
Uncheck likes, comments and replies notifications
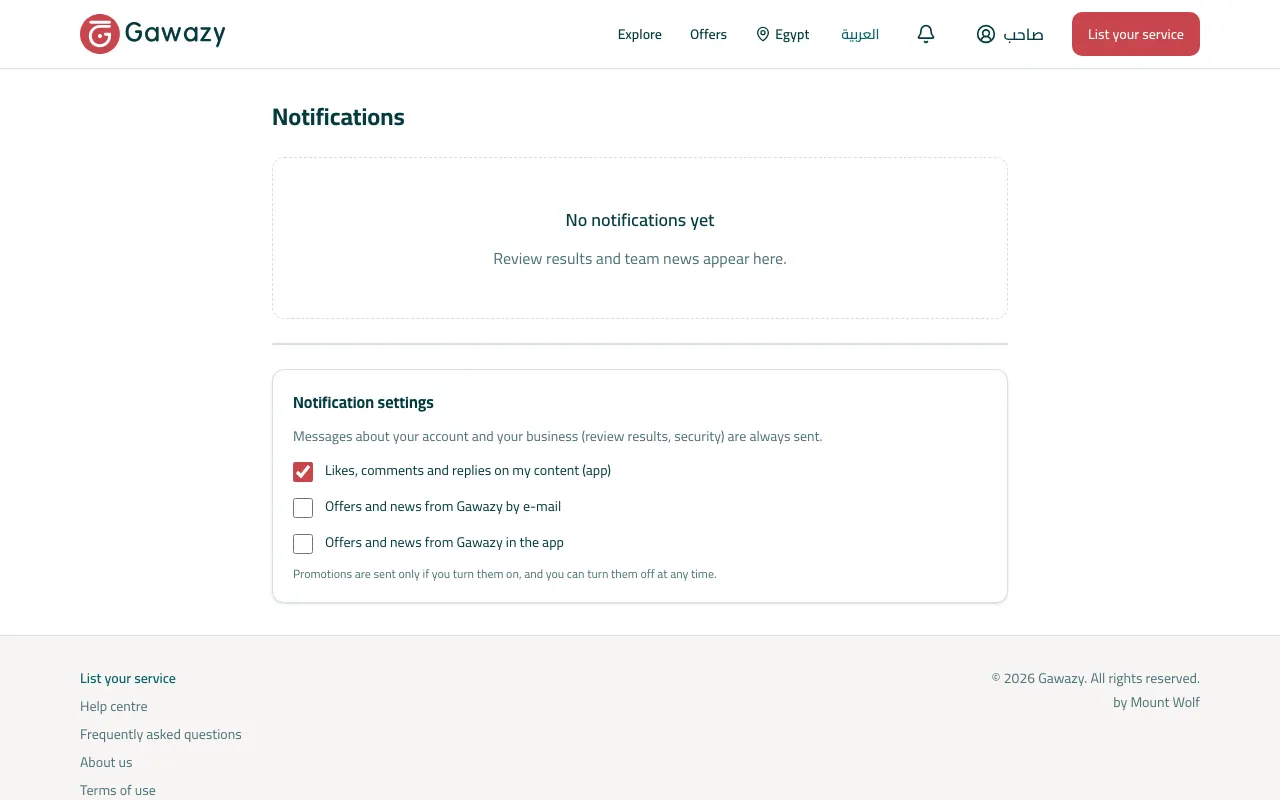tap(303, 471)
